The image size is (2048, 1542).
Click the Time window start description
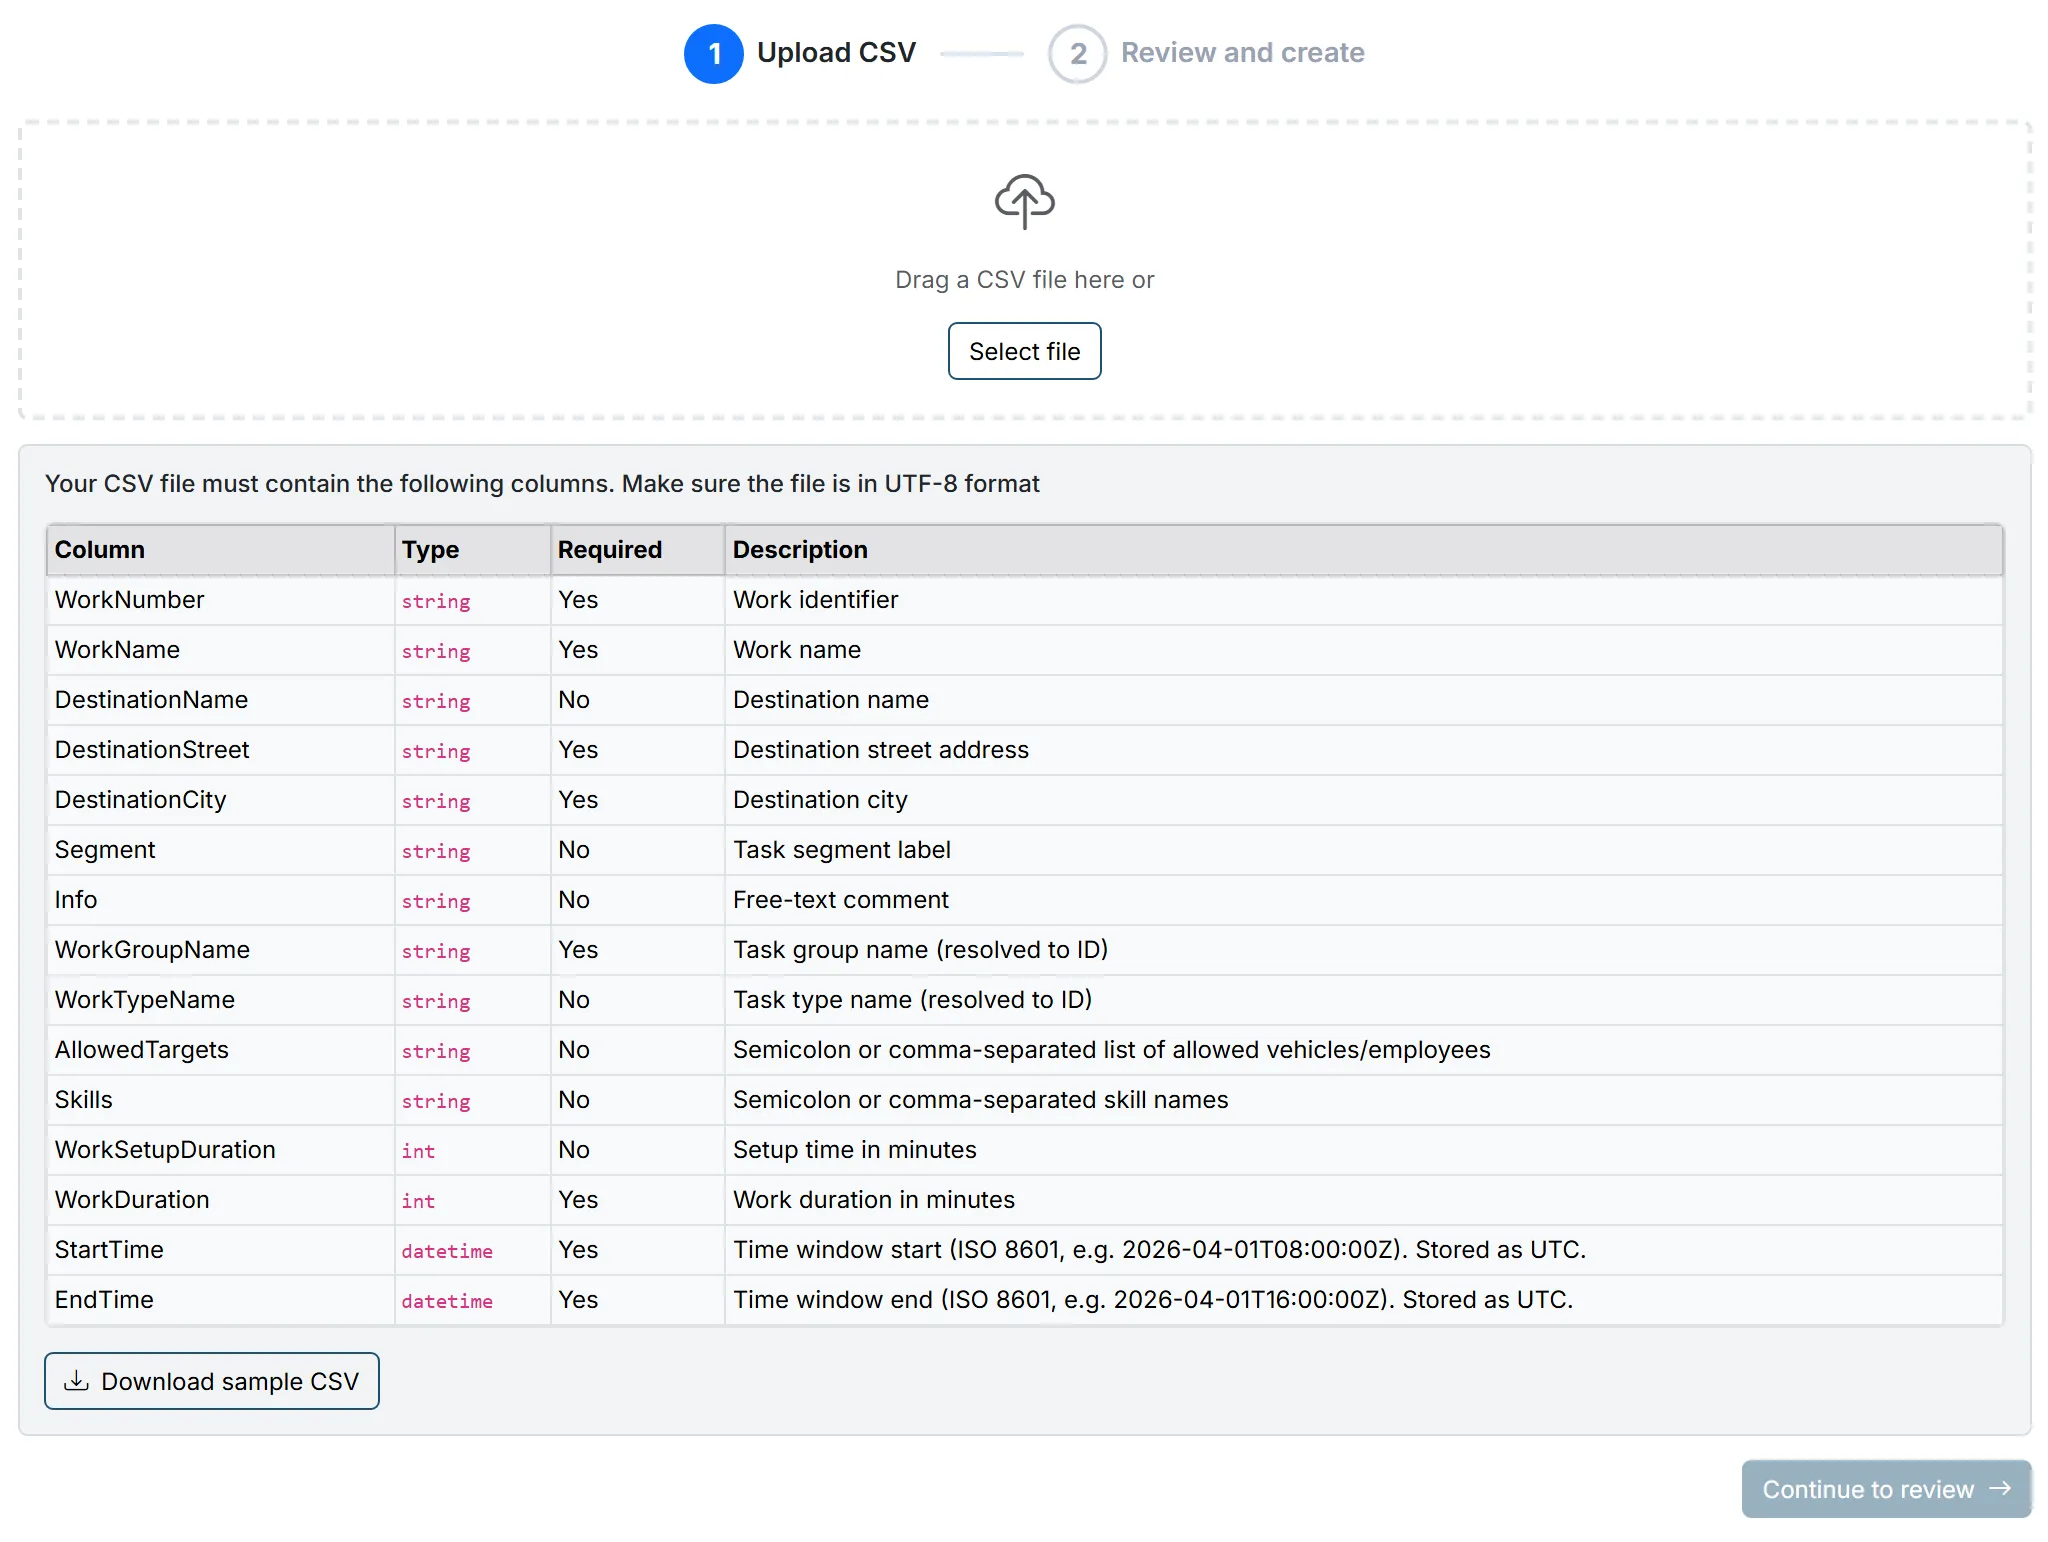[1159, 1250]
